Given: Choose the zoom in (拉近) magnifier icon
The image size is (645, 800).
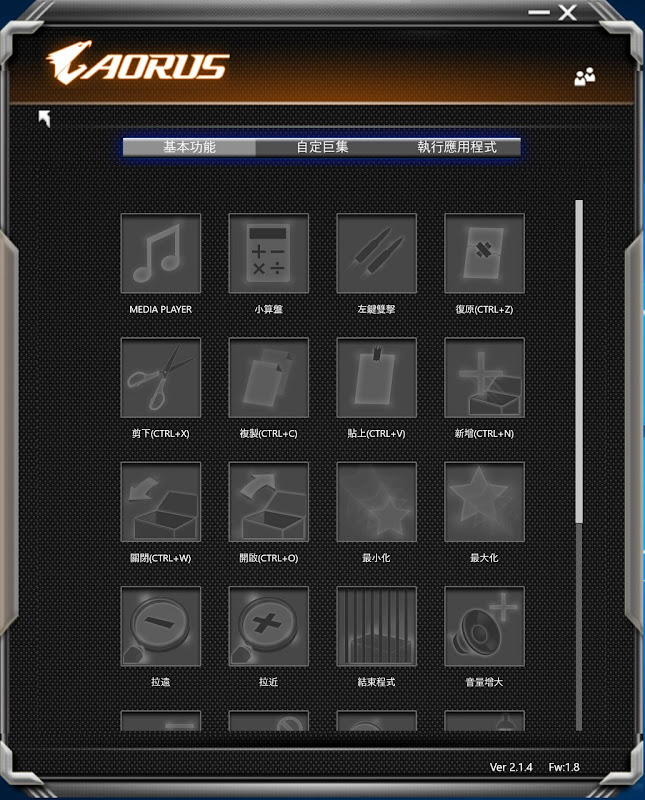Looking at the screenshot, I should [x=268, y=626].
